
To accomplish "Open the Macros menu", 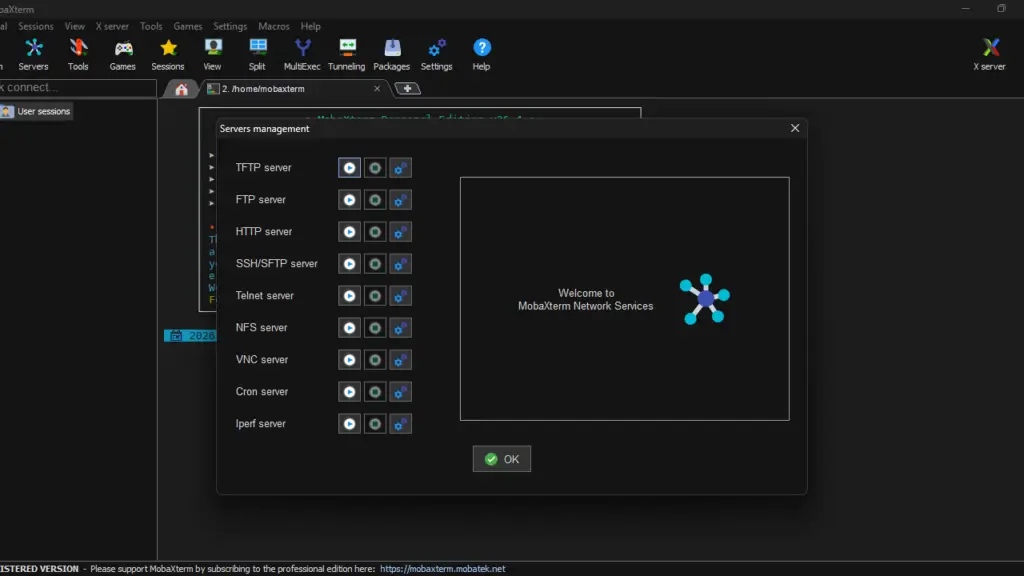I will click(x=274, y=26).
